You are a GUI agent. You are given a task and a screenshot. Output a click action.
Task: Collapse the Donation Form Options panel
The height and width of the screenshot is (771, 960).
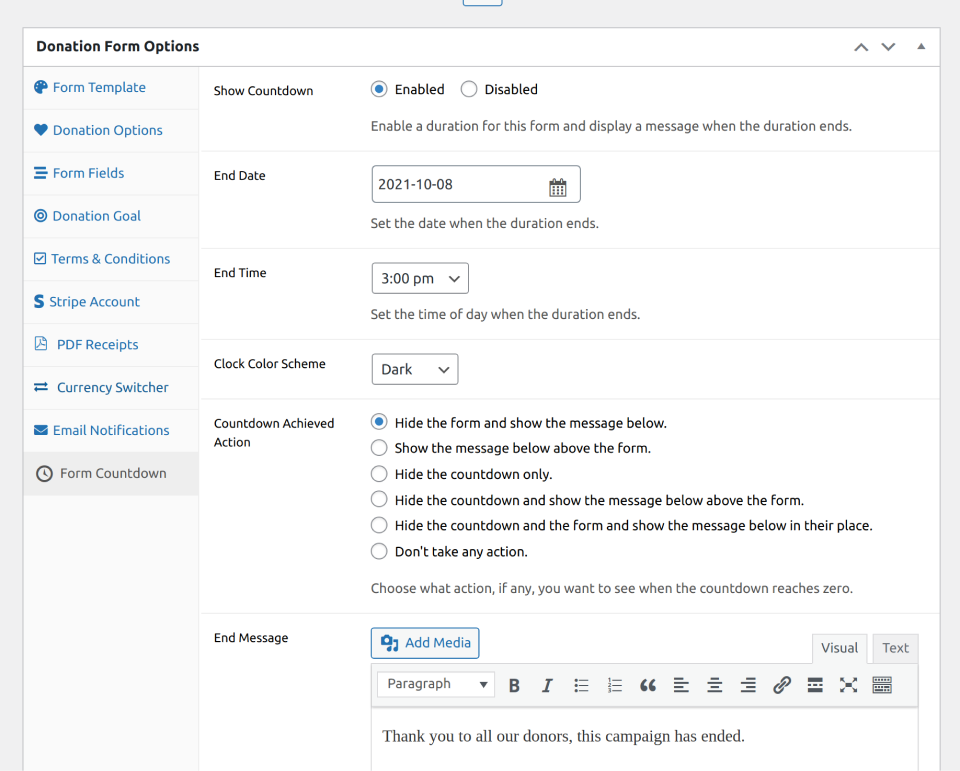pyautogui.click(x=921, y=47)
